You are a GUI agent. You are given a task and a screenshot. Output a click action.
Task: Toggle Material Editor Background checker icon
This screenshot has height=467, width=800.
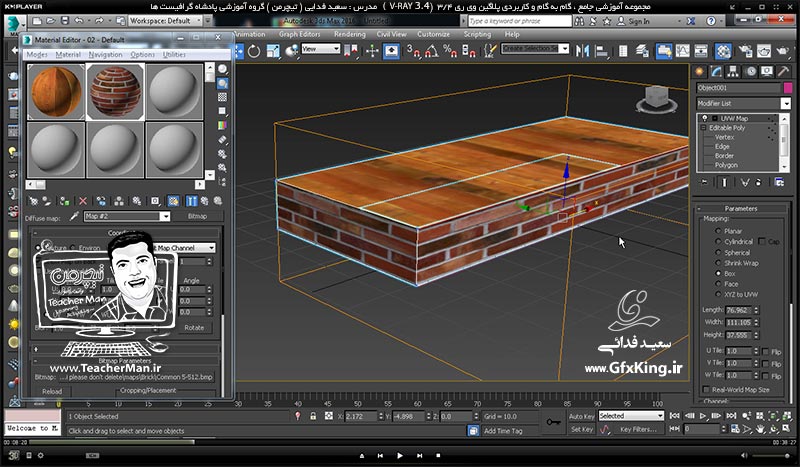pos(222,96)
